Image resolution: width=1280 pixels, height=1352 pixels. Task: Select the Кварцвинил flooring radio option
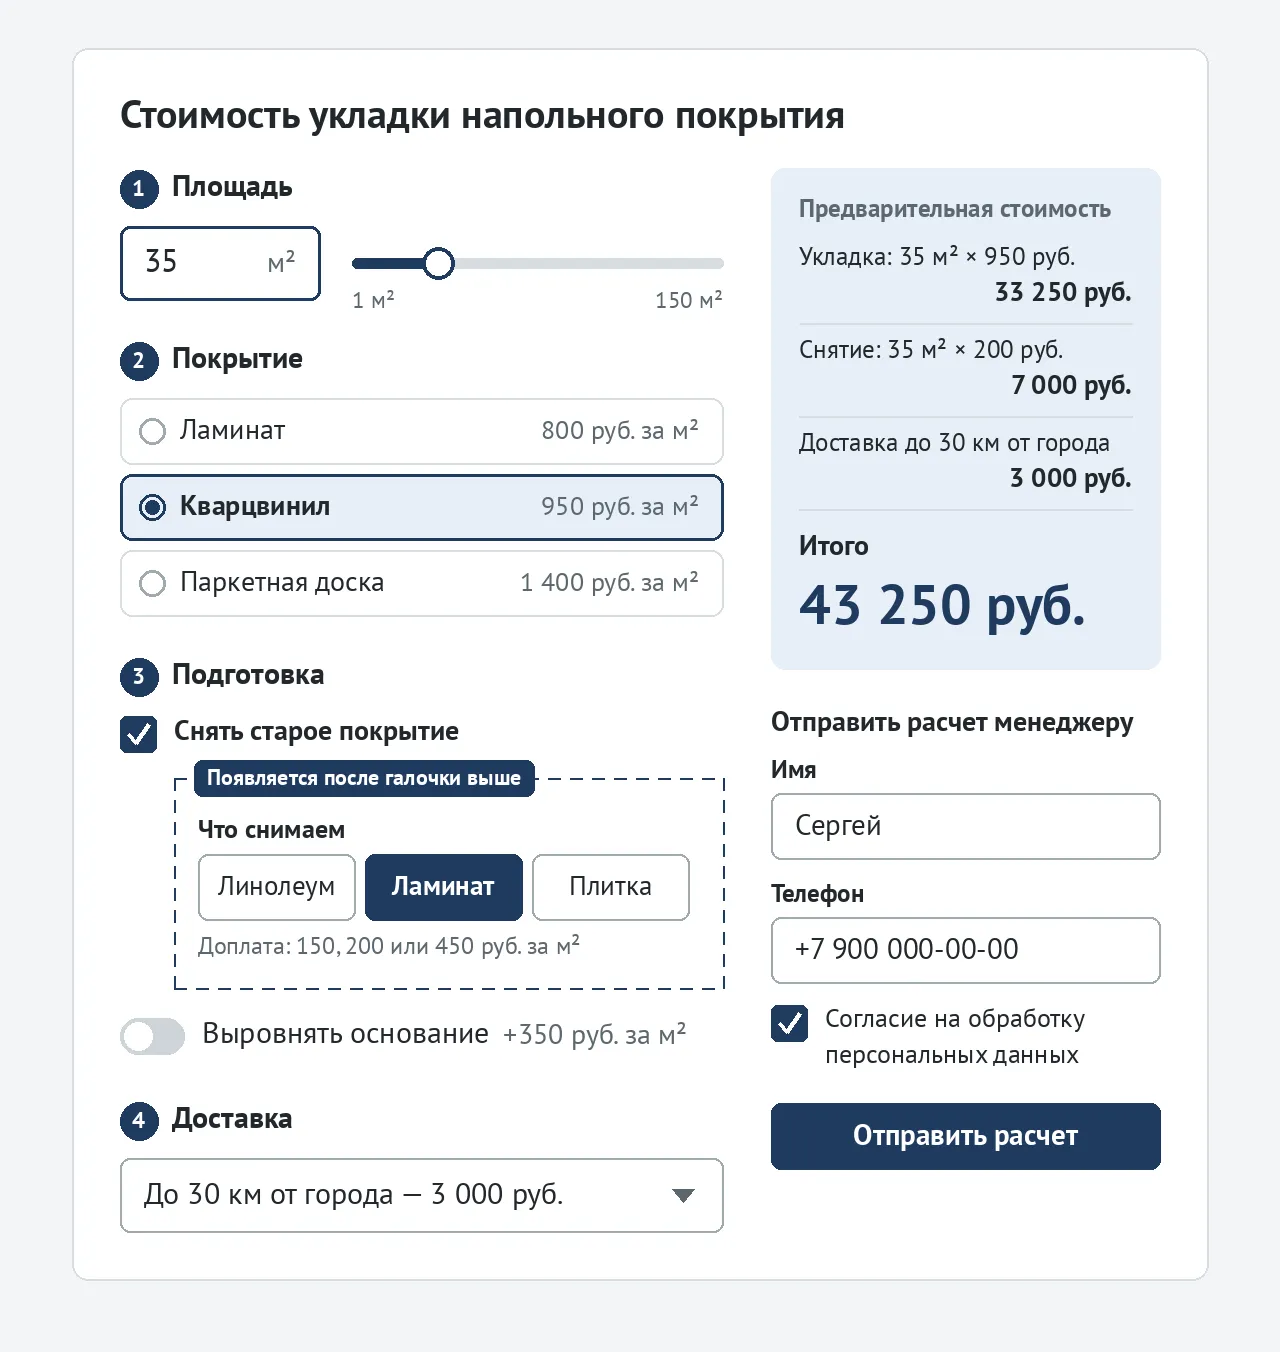[x=421, y=507]
